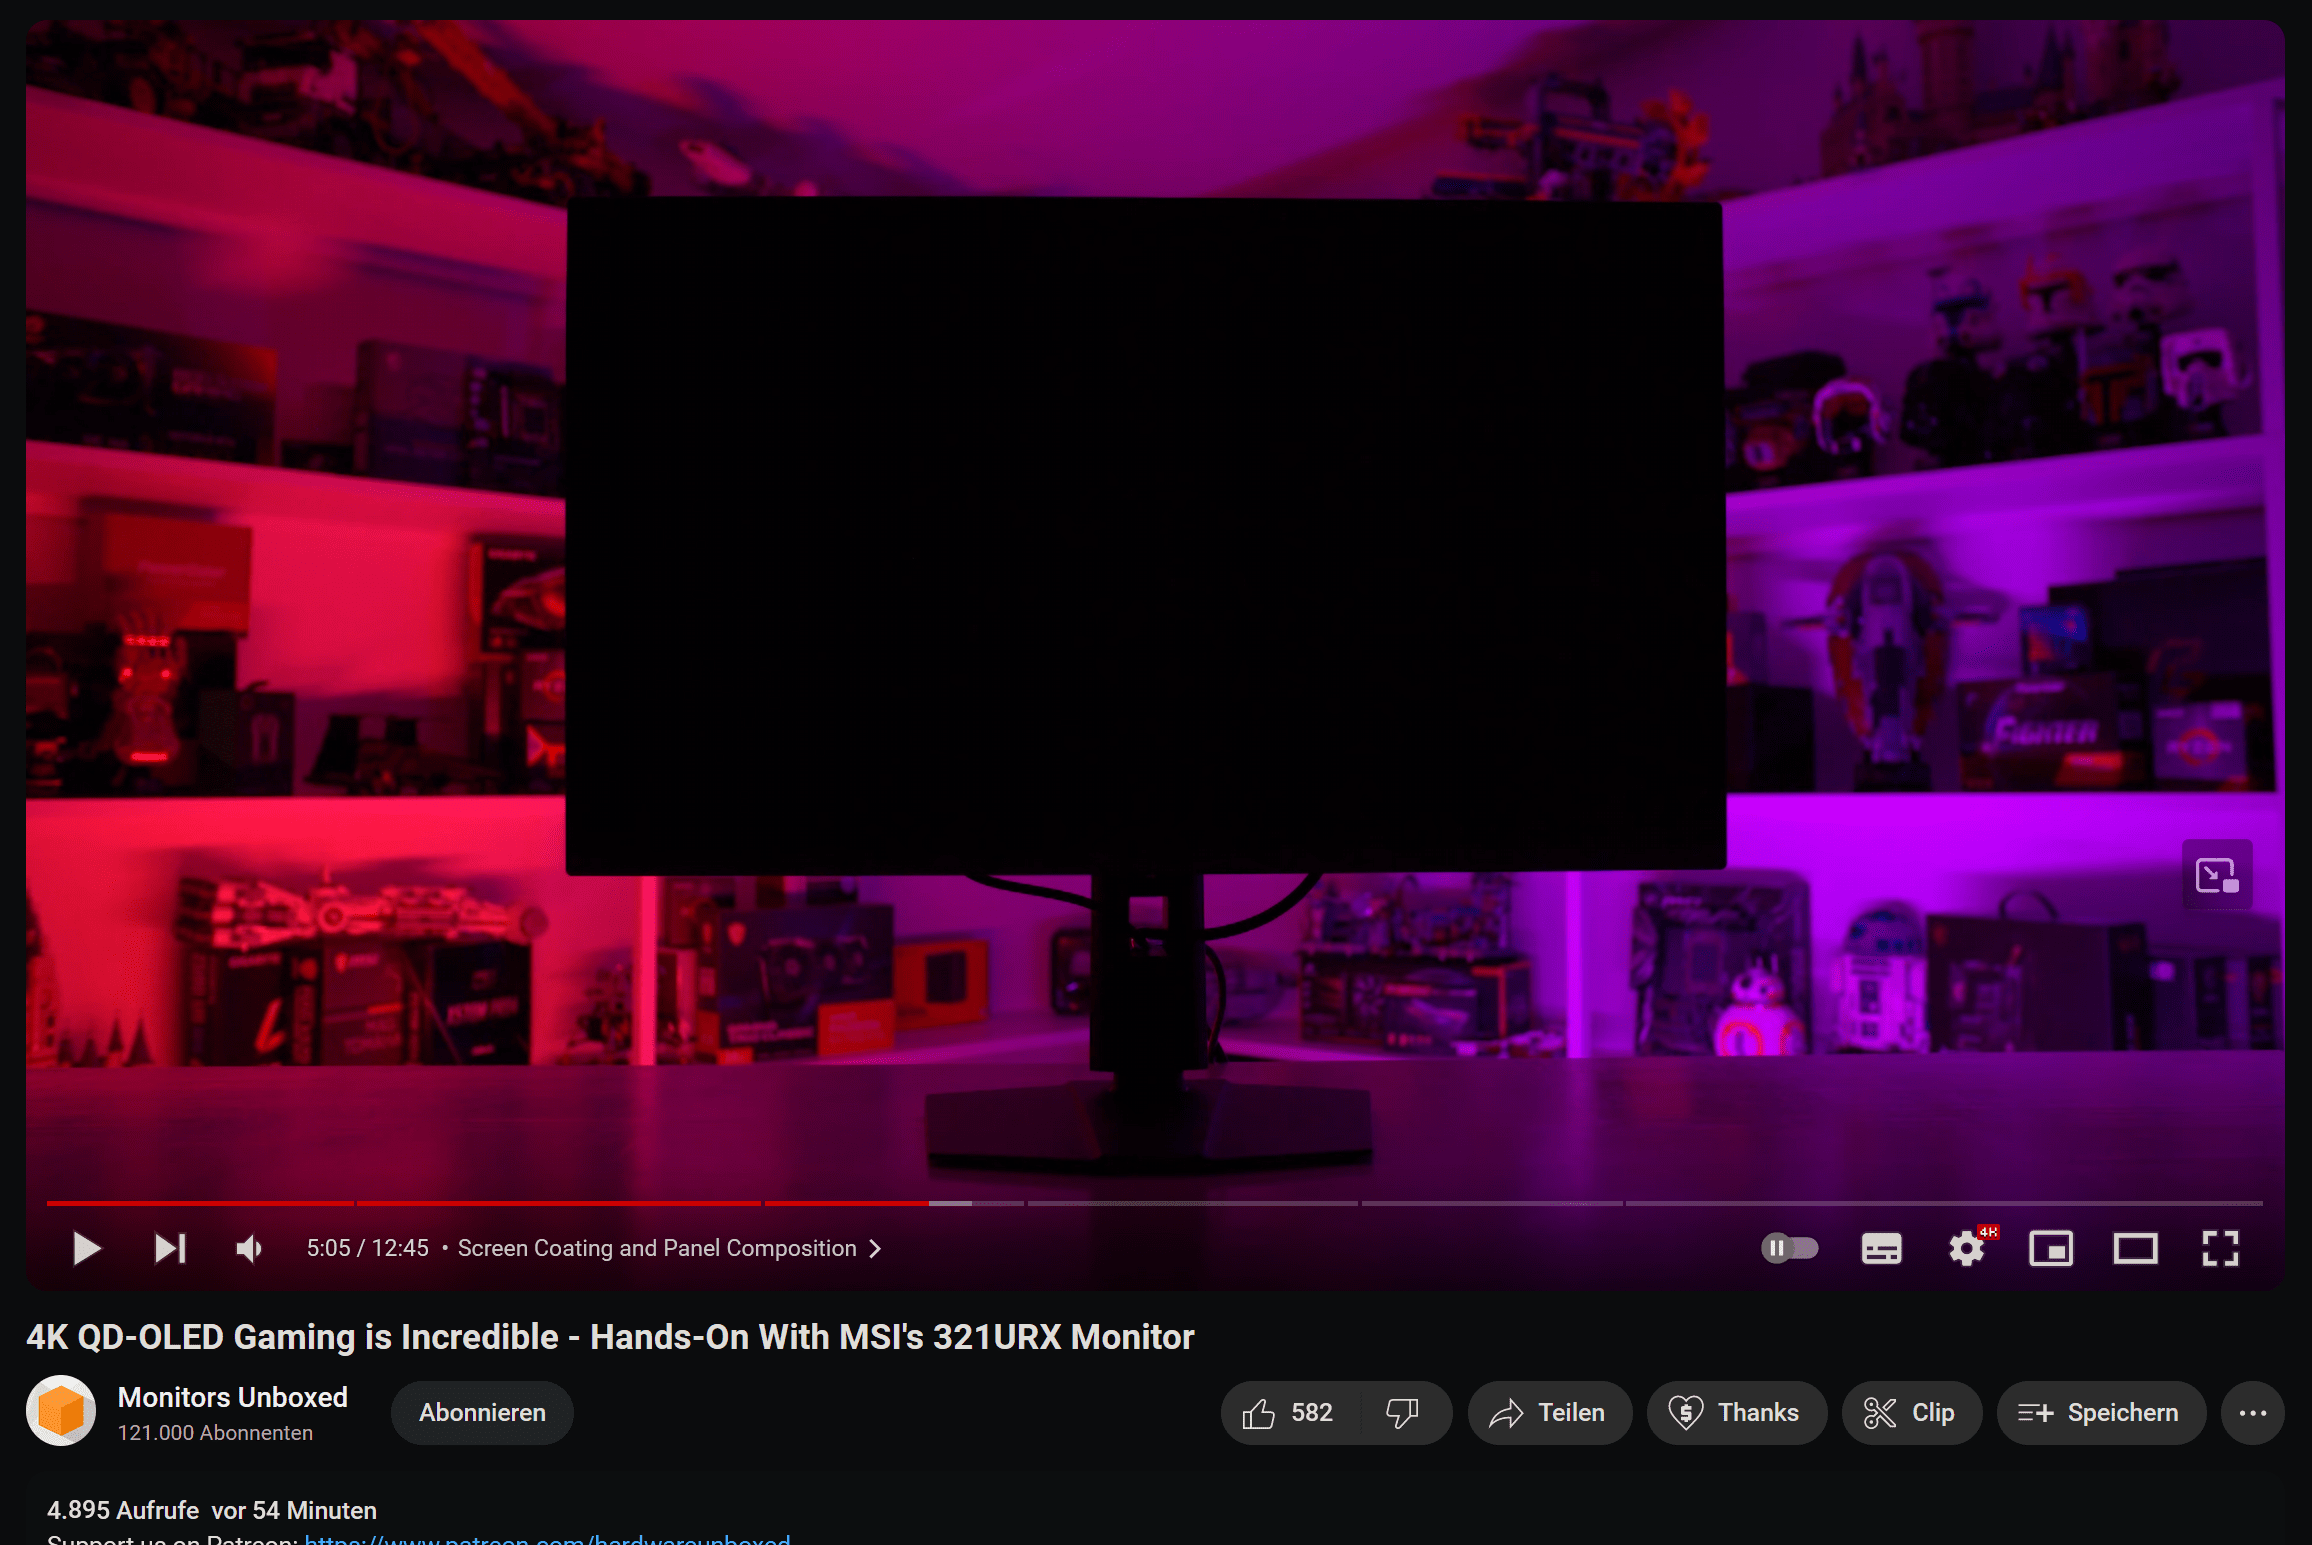Screen dimensions: 2312x1545
Task: Mute the video volume
Action: click(249, 1248)
